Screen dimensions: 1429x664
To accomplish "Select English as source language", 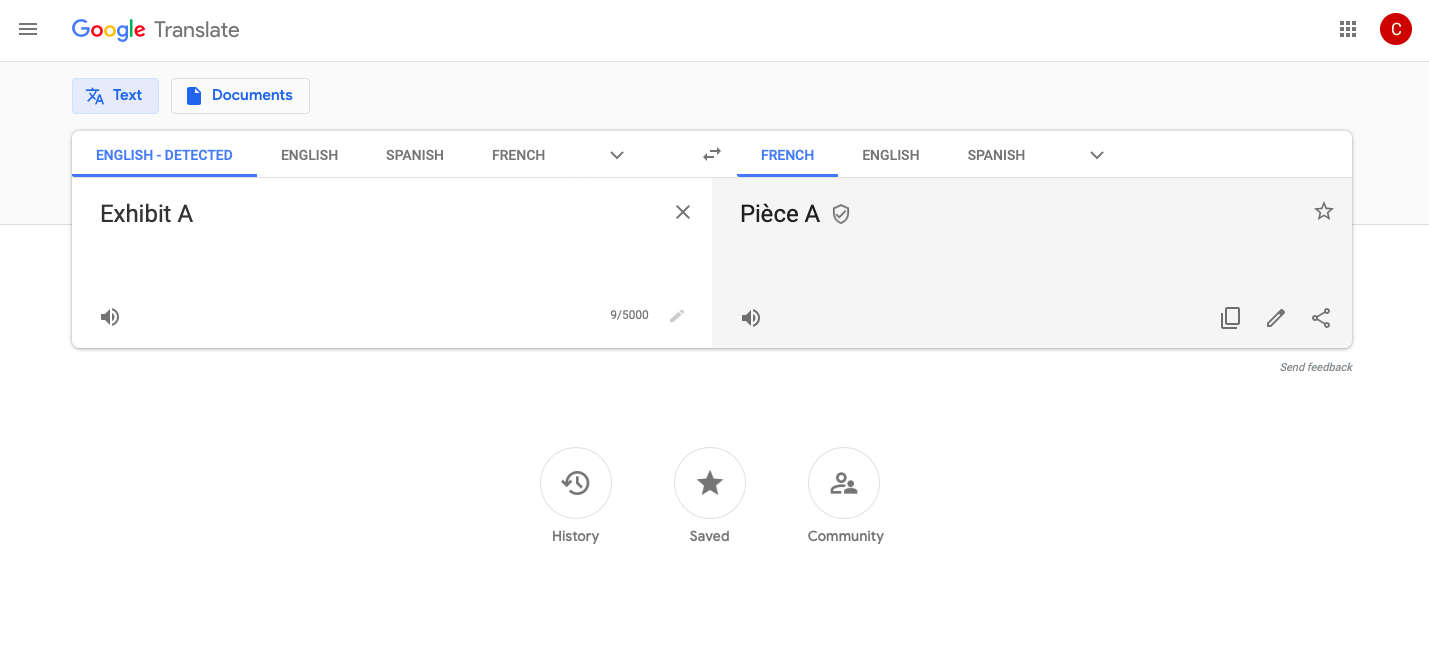I will click(309, 155).
